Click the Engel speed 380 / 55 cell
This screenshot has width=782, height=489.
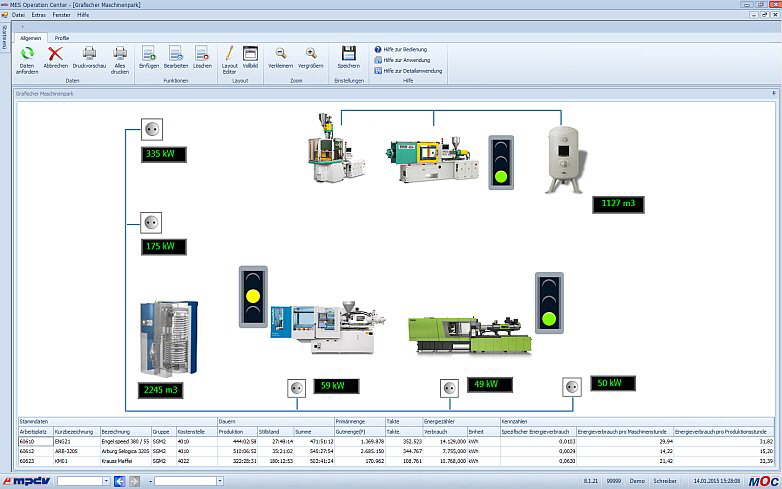click(x=125, y=442)
